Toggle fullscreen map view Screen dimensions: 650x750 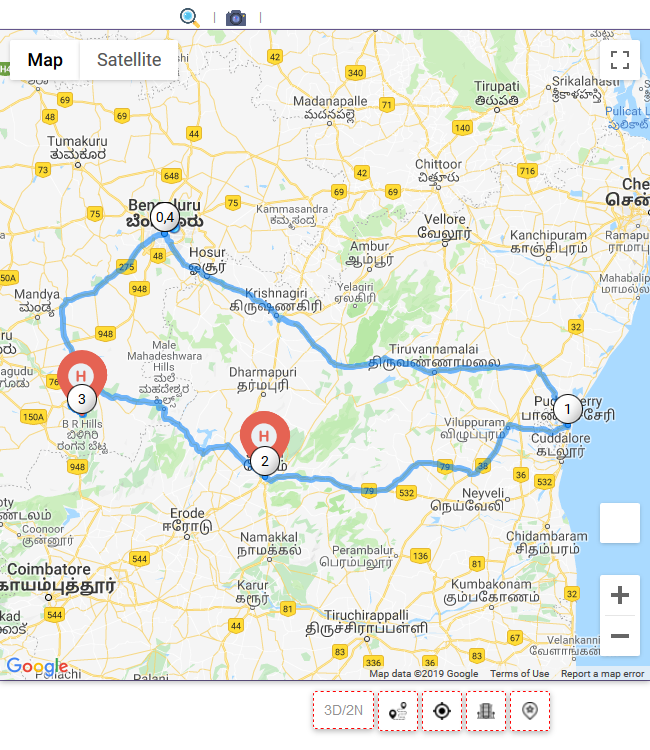click(620, 60)
